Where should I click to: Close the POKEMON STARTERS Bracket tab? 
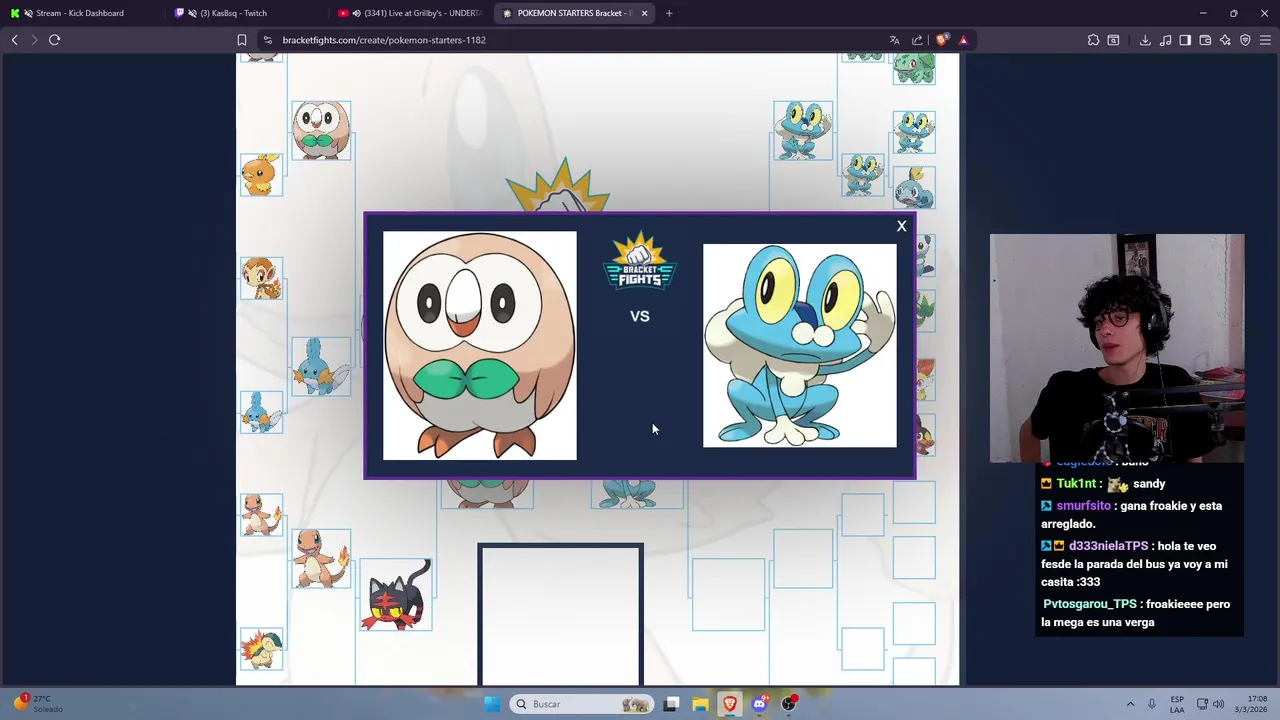pyautogui.click(x=644, y=13)
